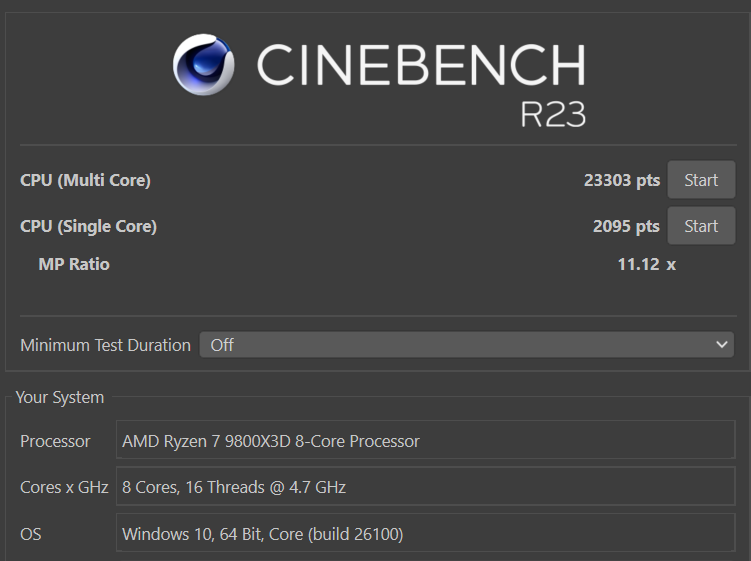Click the Cores x GHz field with 8 Cores

click(x=425, y=486)
